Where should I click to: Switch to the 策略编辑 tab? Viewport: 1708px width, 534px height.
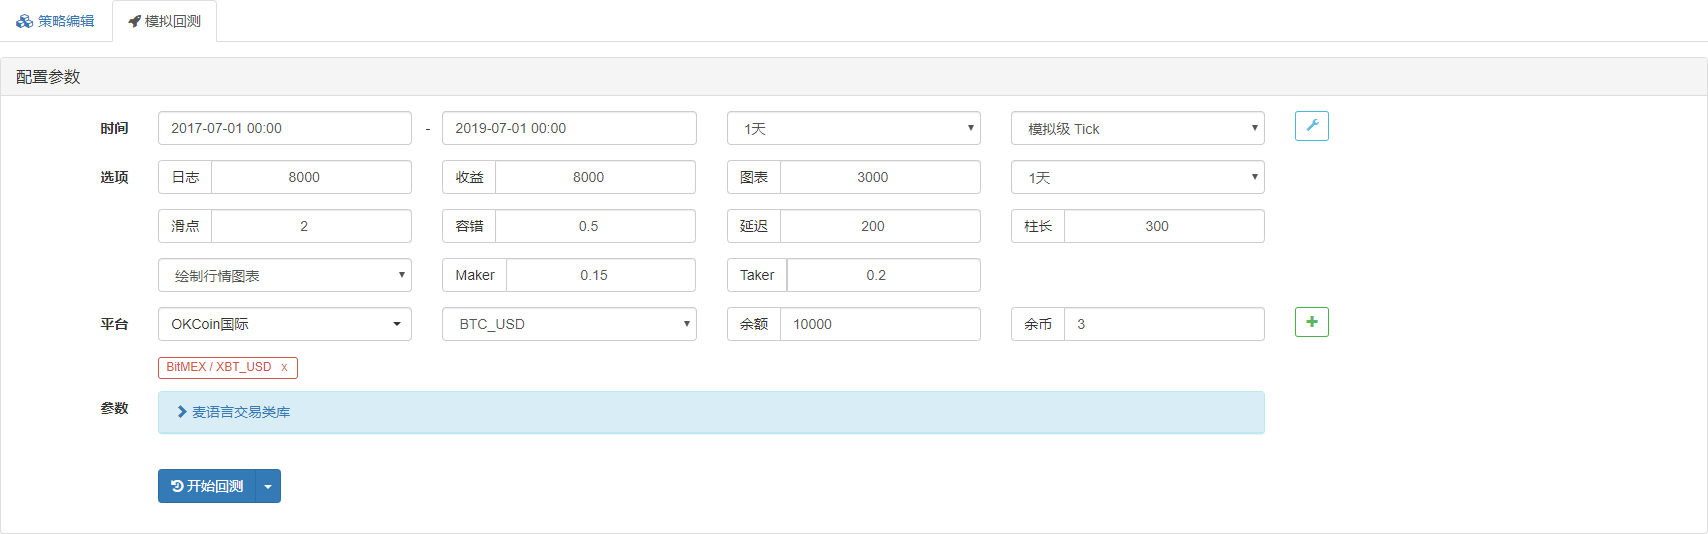tap(56, 21)
